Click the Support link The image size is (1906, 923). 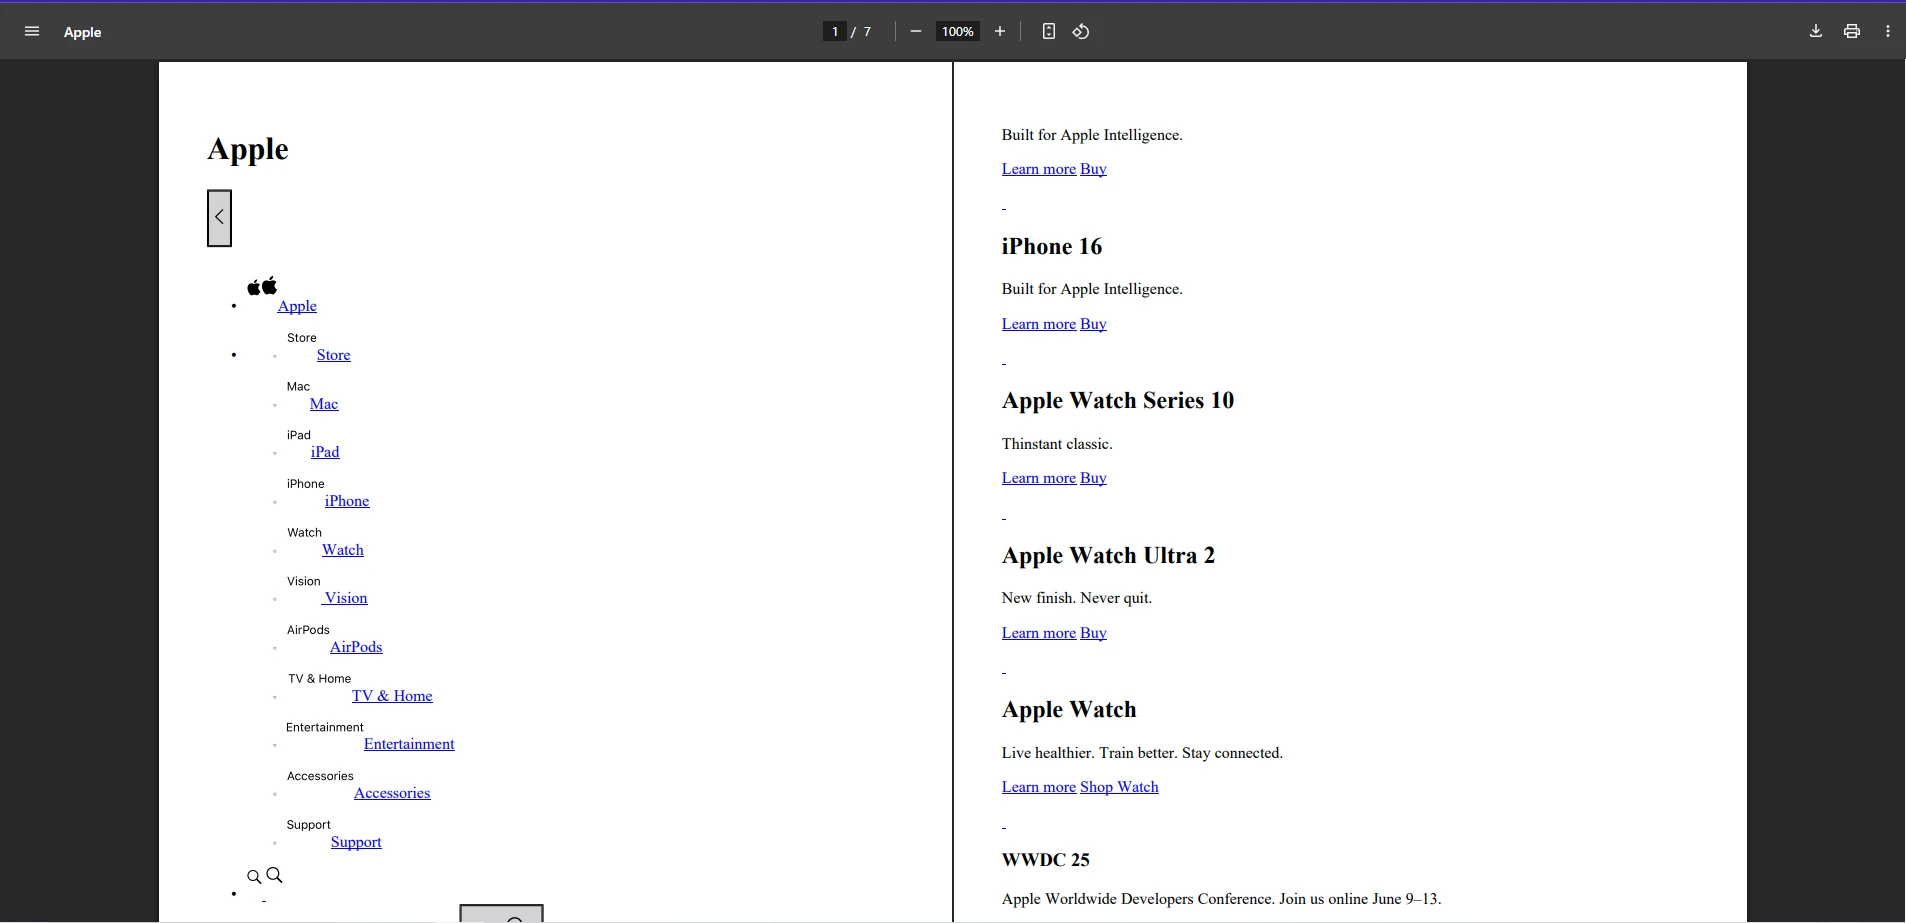(356, 842)
